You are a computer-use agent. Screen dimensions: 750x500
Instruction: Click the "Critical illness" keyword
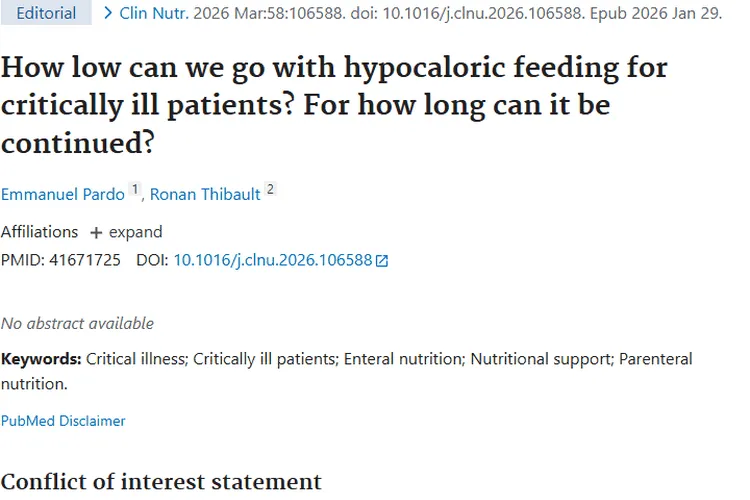[x=135, y=358]
